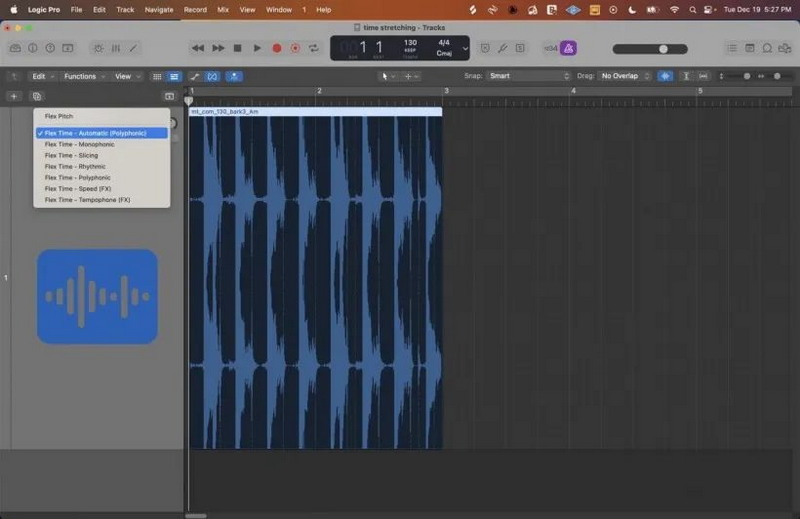Toggle the waveform zoom button
The width and height of the screenshot is (800, 519).
tap(665, 76)
